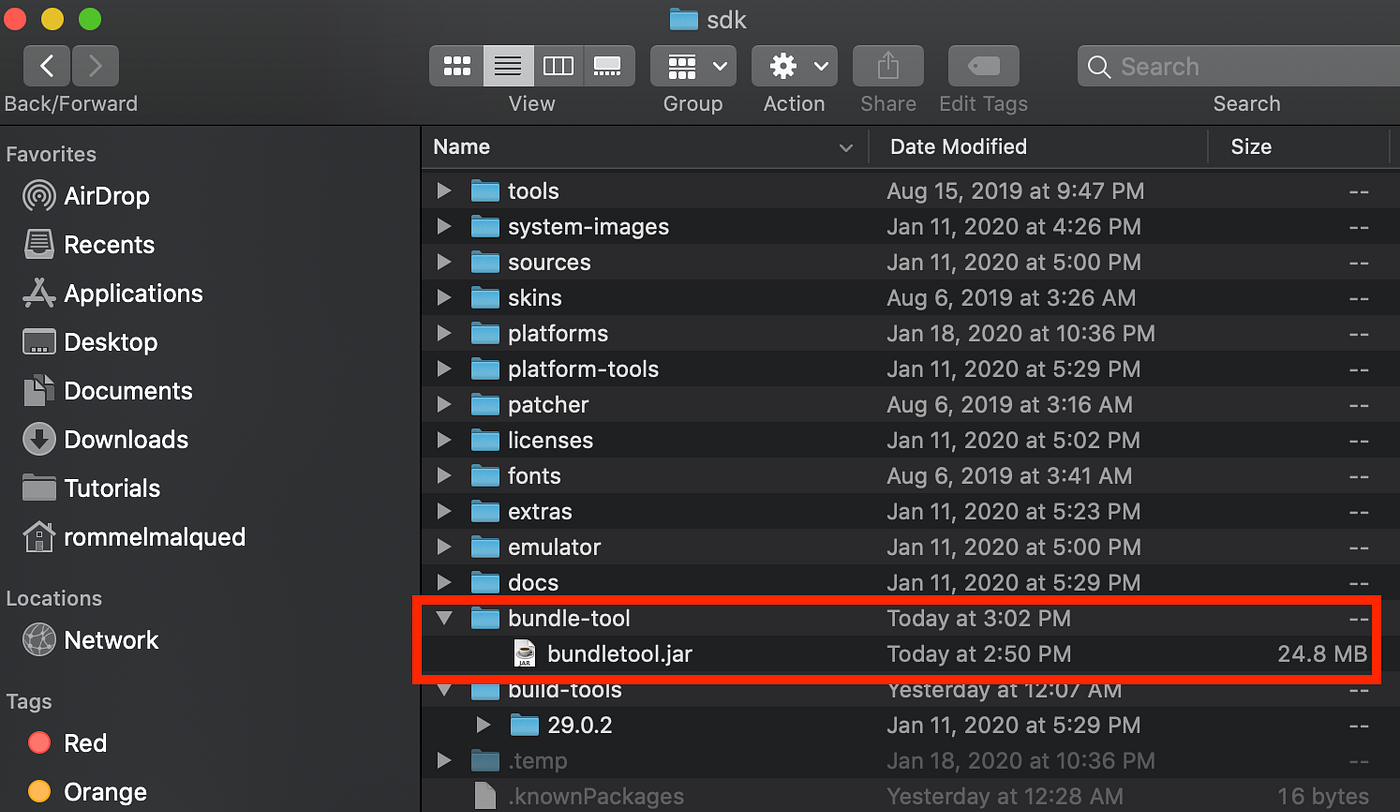Select the Red tag
Screen dimensions: 1400x812
point(86,742)
